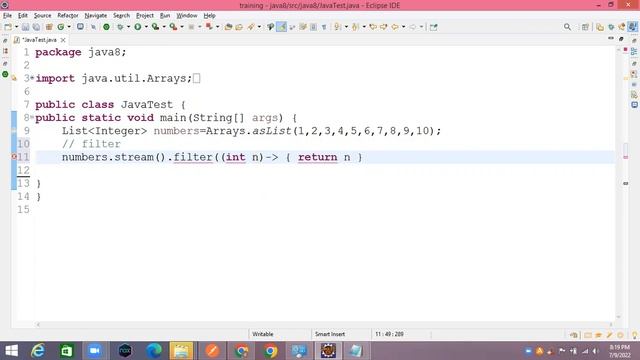Viewport: 640px width, 360px height.
Task: Collapse the main method fold on line 8
Action: pyautogui.click(x=32, y=117)
